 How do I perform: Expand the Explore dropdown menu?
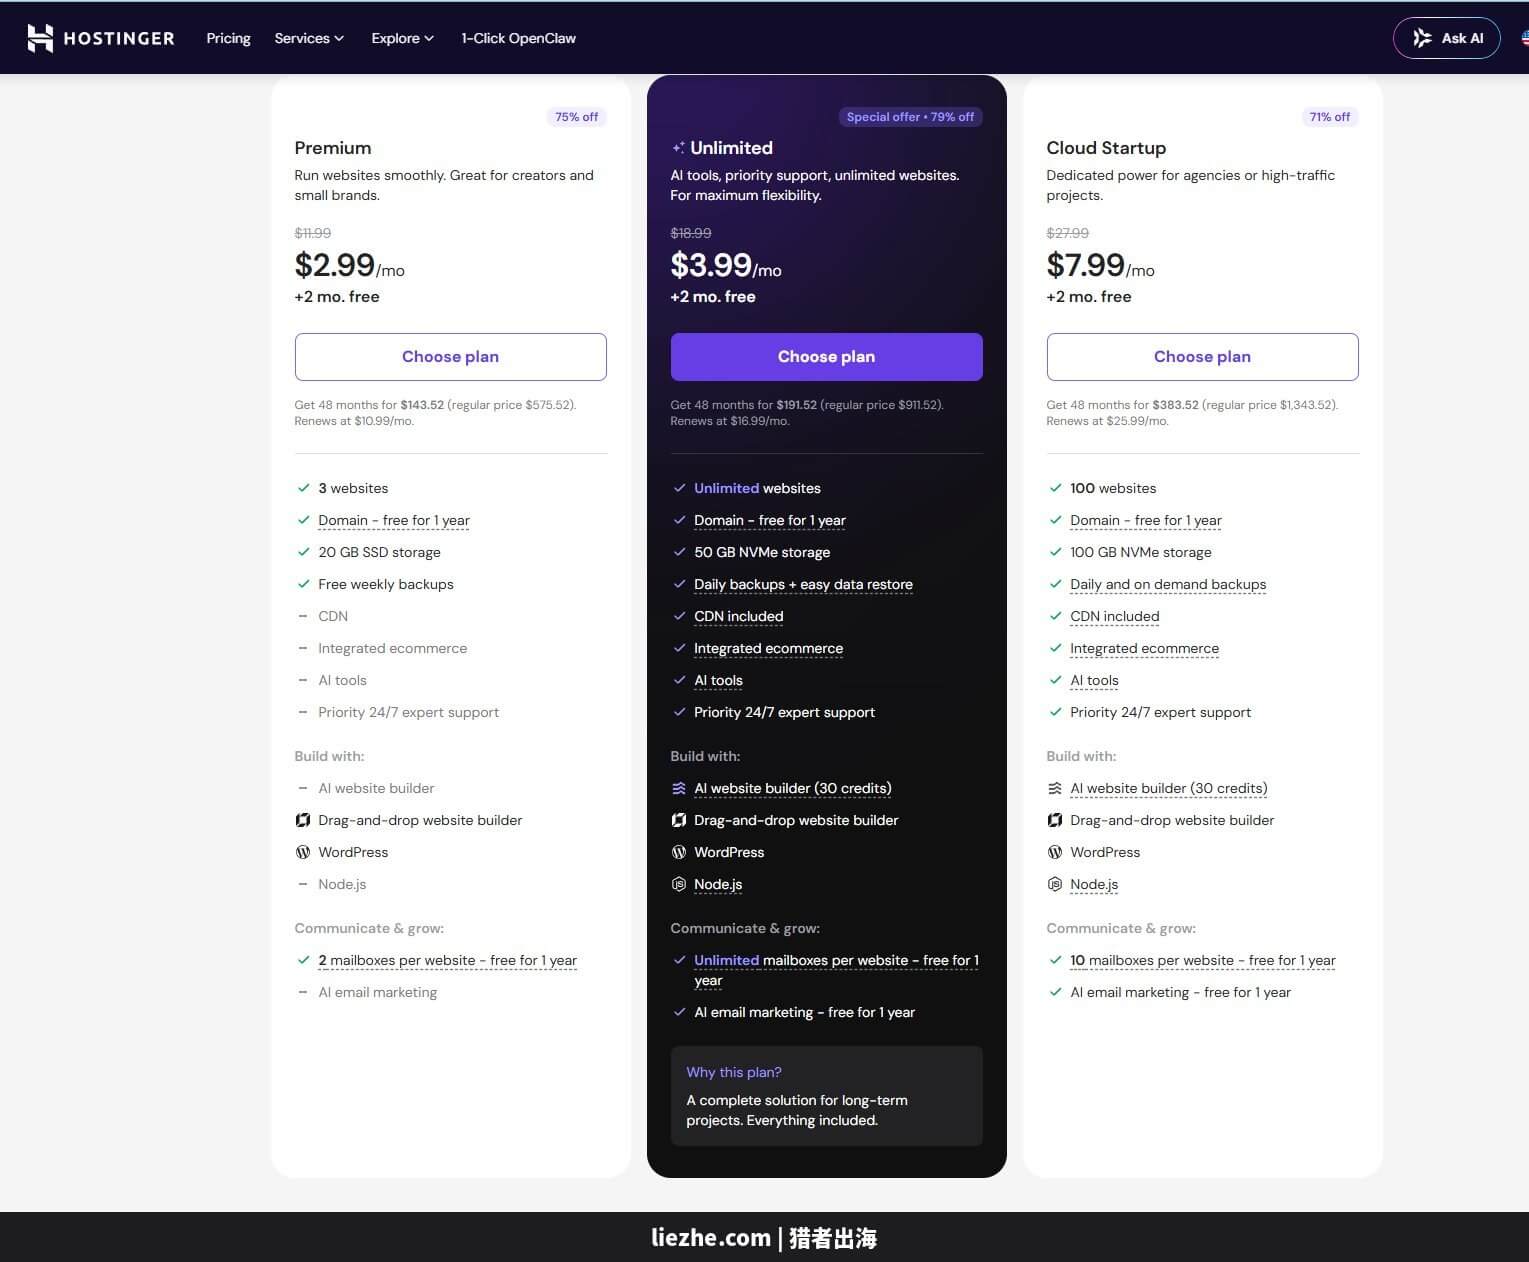[x=402, y=38]
